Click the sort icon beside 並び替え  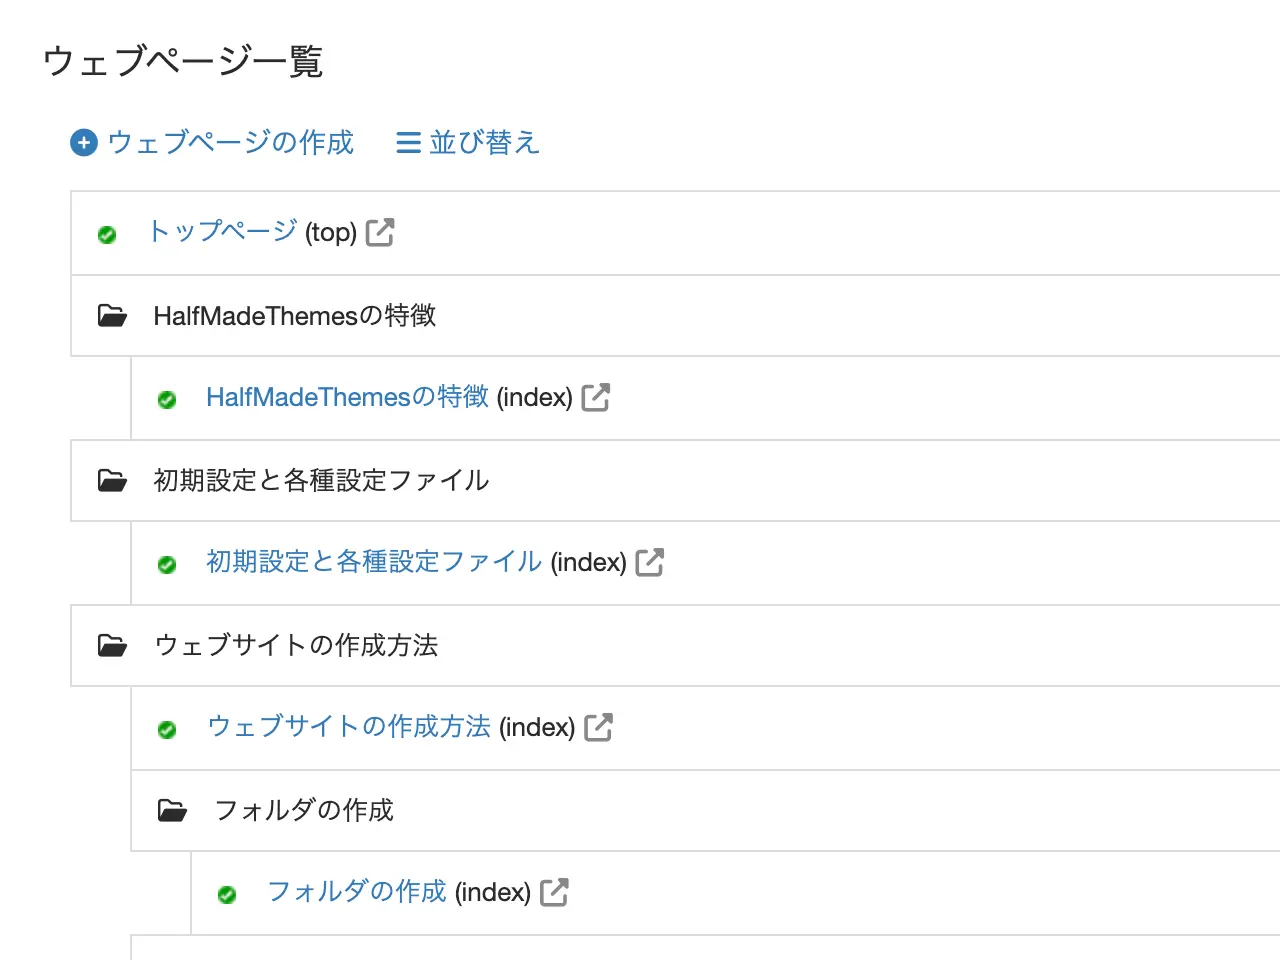[408, 143]
